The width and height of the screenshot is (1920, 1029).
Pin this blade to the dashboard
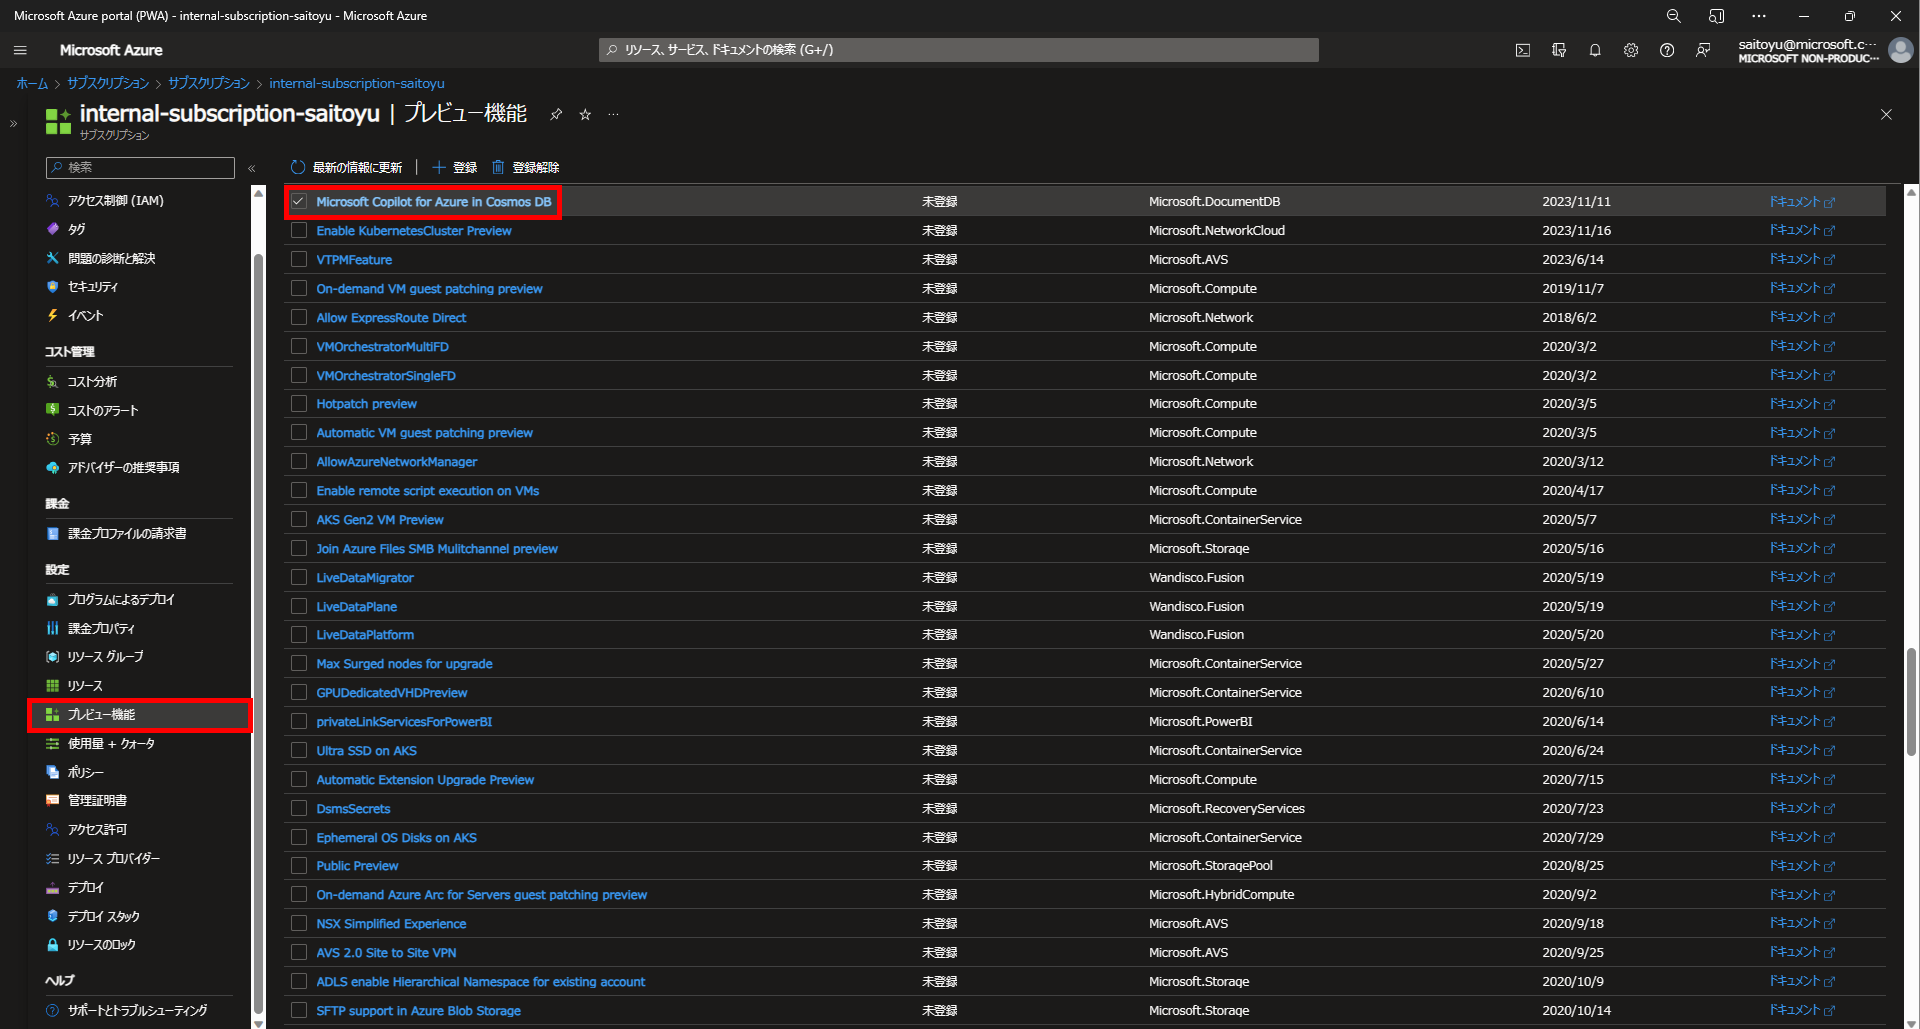(556, 115)
